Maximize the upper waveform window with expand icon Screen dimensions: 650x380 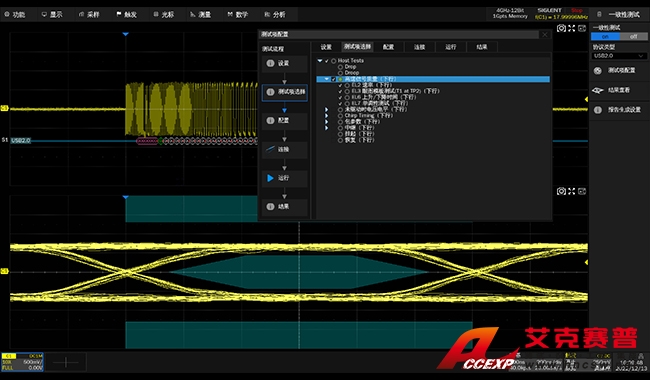pos(572,28)
